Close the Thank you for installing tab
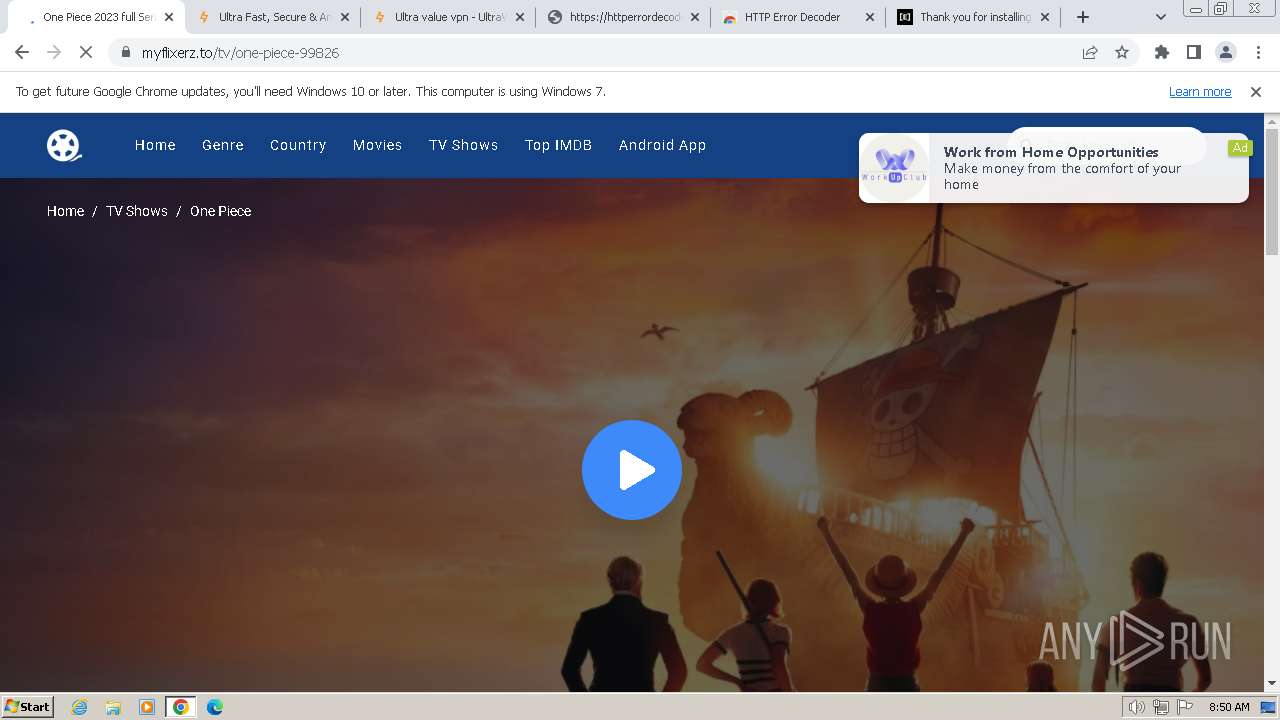 click(x=1045, y=17)
